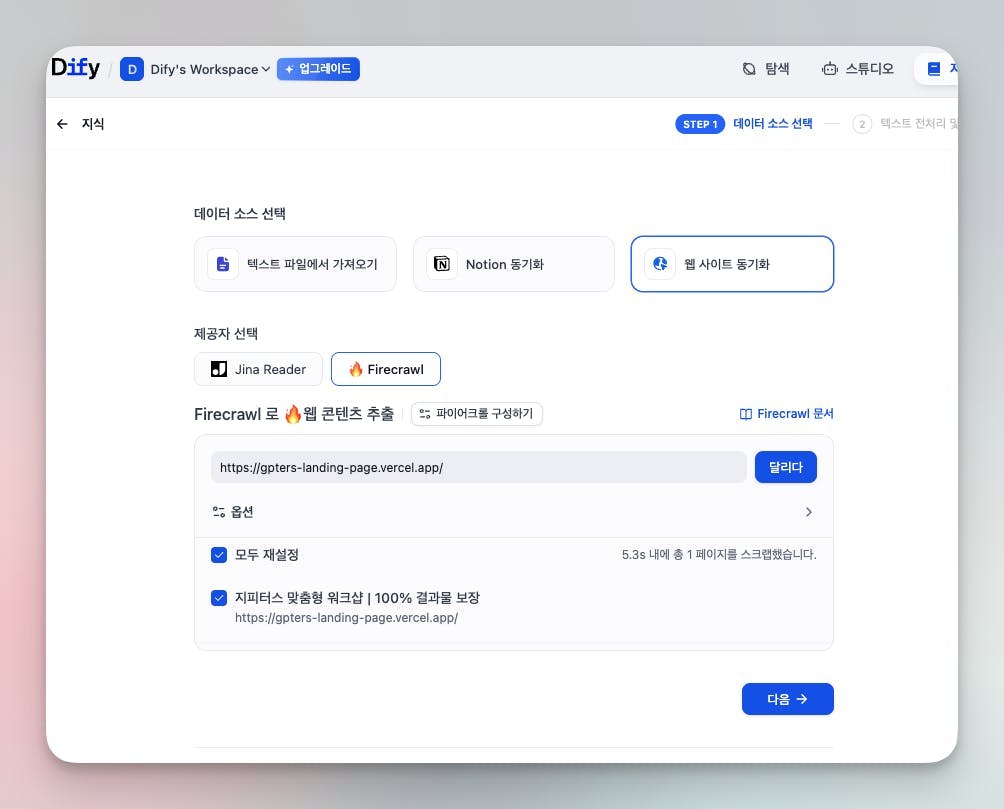Expand the 옵션 options section
Image resolution: width=1004 pixels, height=809 pixels.
point(514,512)
